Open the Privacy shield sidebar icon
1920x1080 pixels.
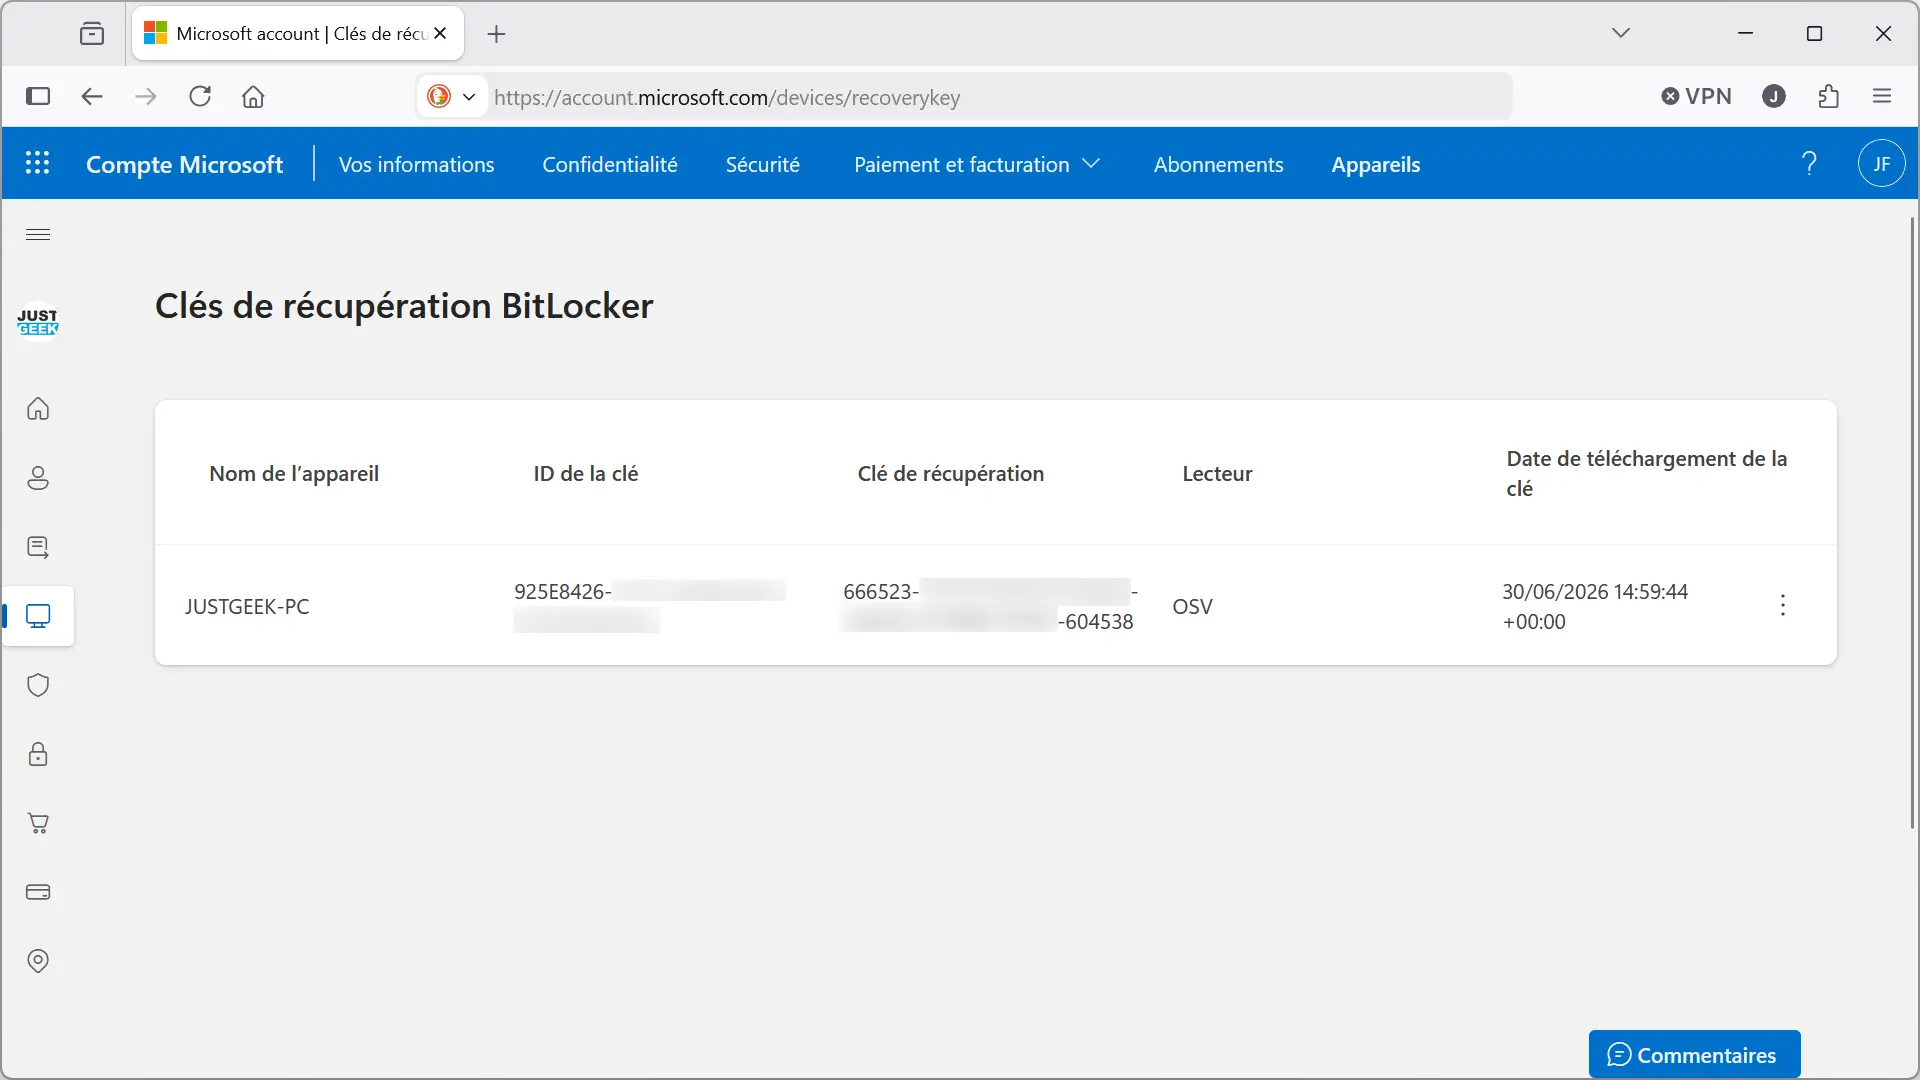point(38,685)
